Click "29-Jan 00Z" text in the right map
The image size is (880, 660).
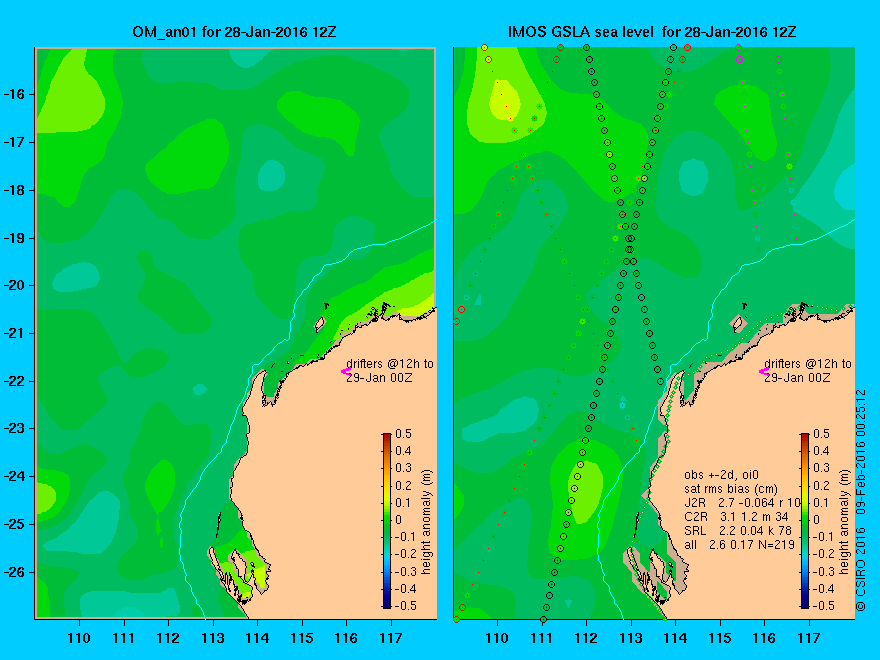(798, 378)
